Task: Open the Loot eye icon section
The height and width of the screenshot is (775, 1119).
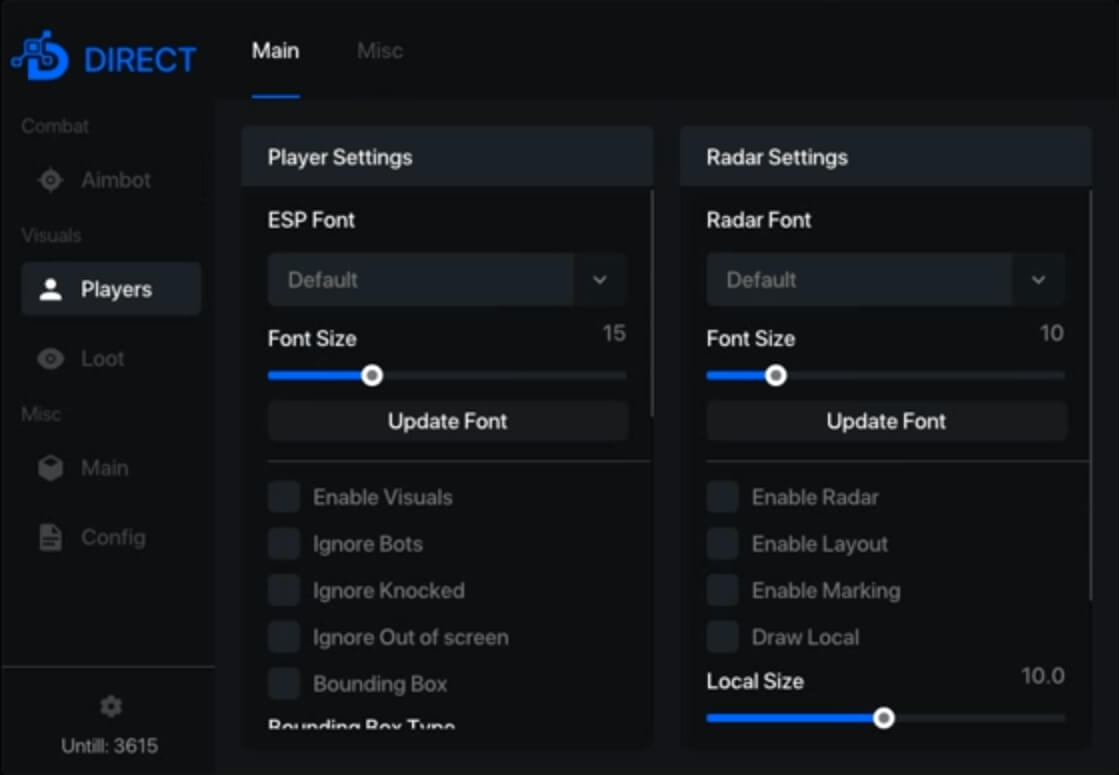Action: click(50, 359)
